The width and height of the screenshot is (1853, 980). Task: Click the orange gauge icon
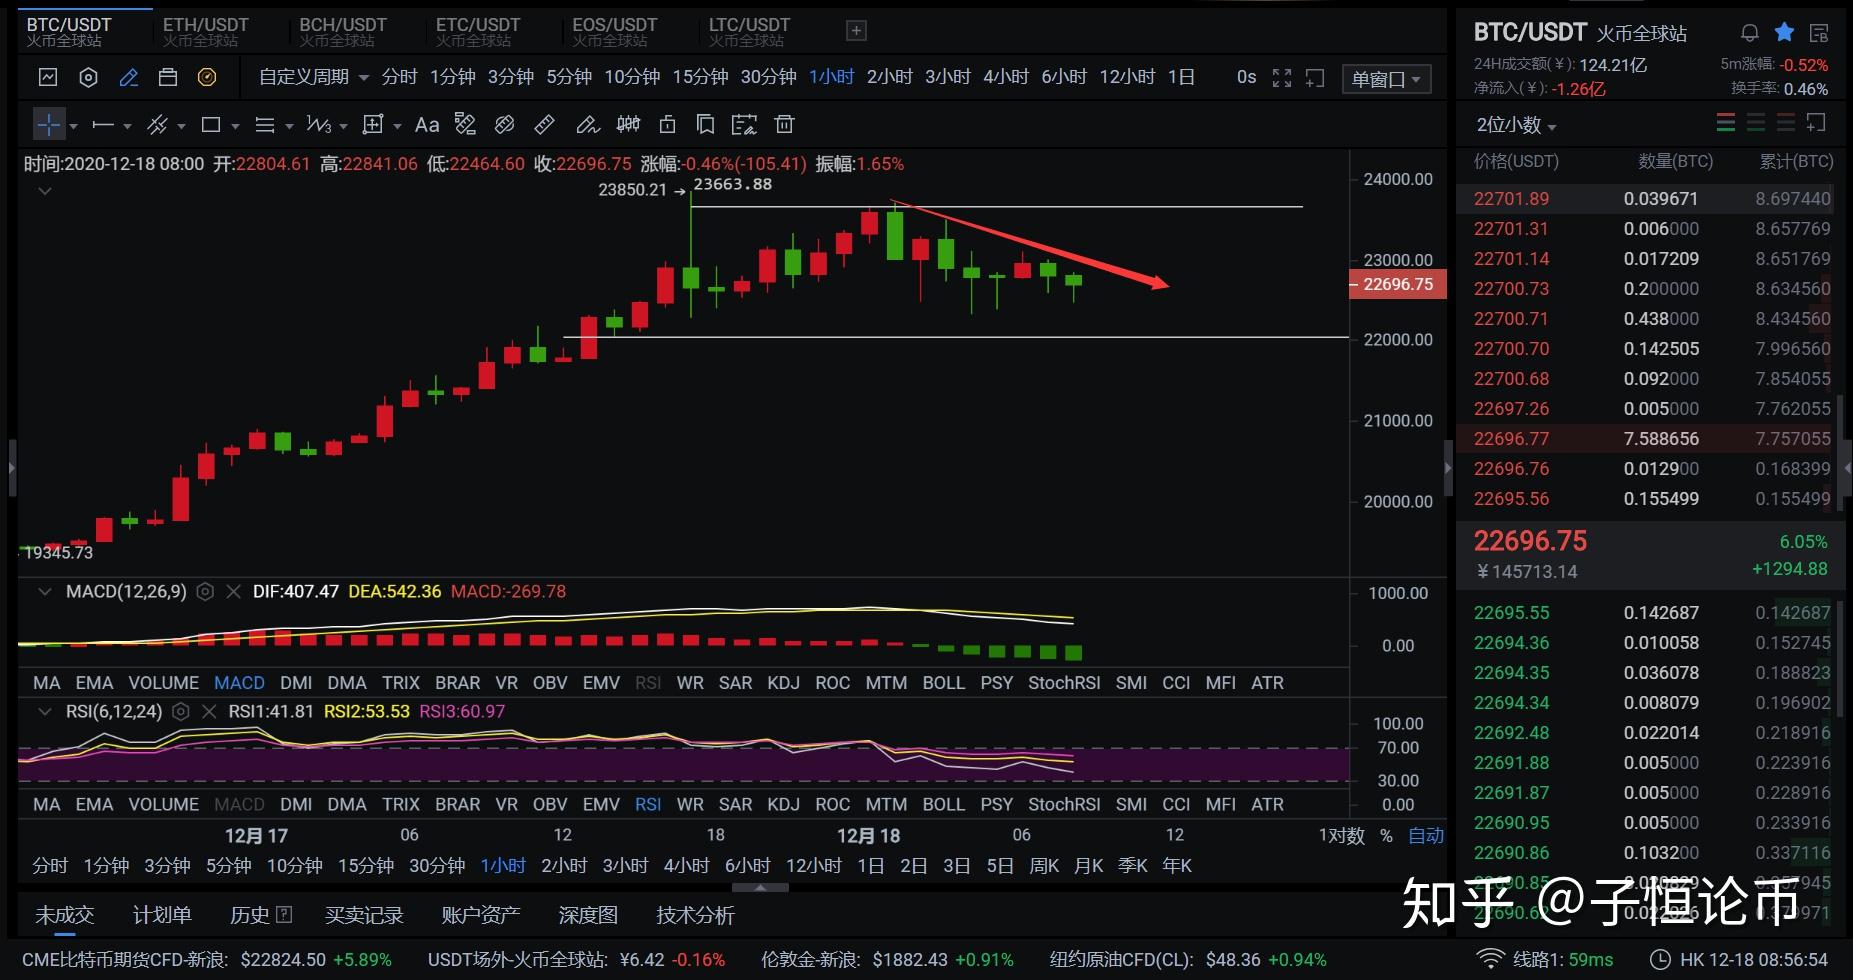click(x=207, y=77)
